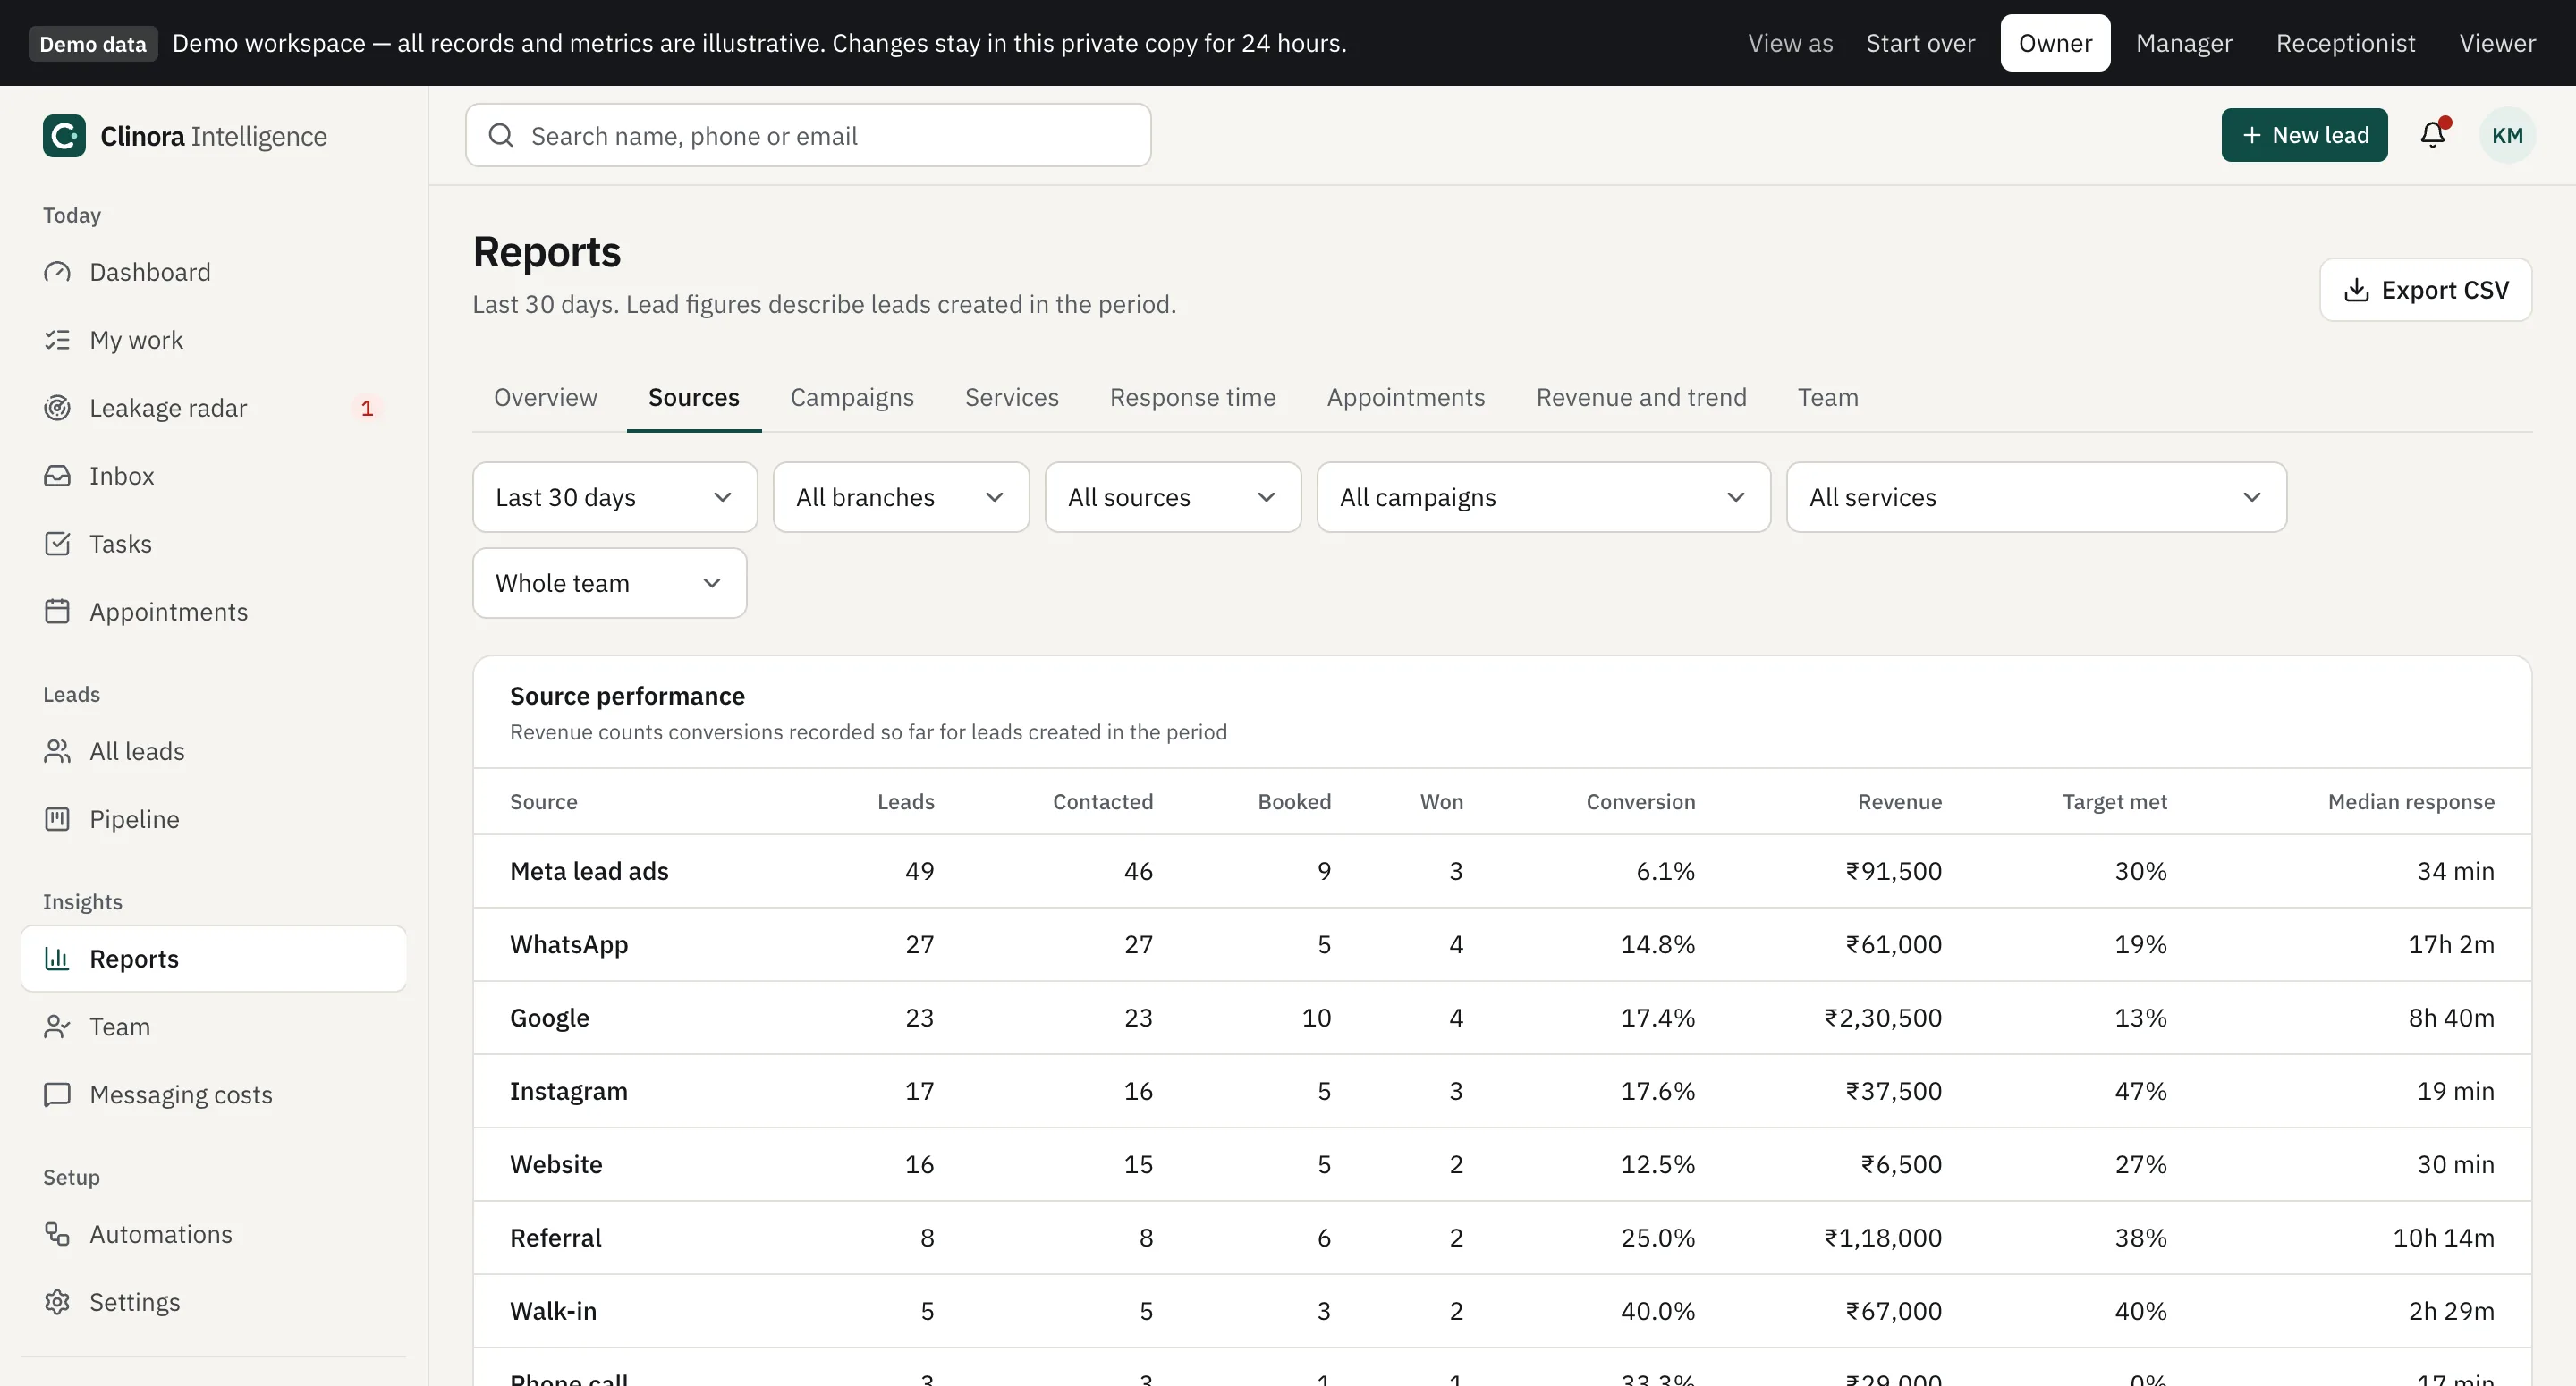Export report with Export CSV
The image size is (2576, 1386).
click(2425, 290)
